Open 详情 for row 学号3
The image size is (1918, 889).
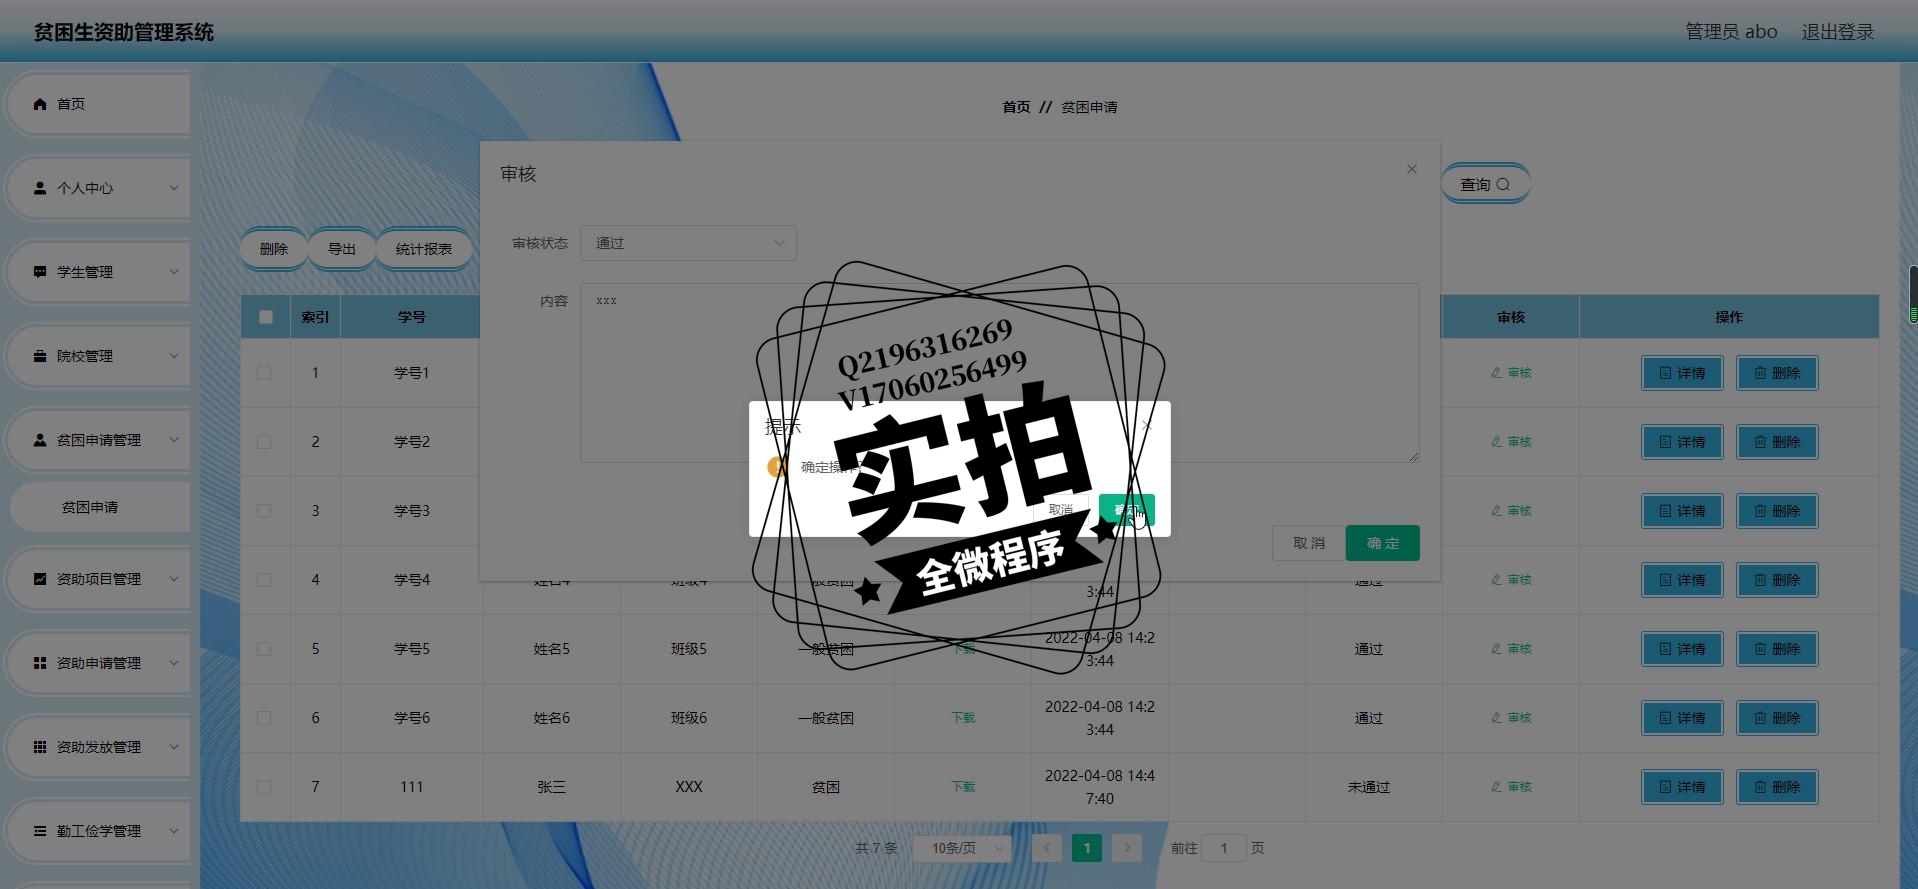[x=1682, y=511]
